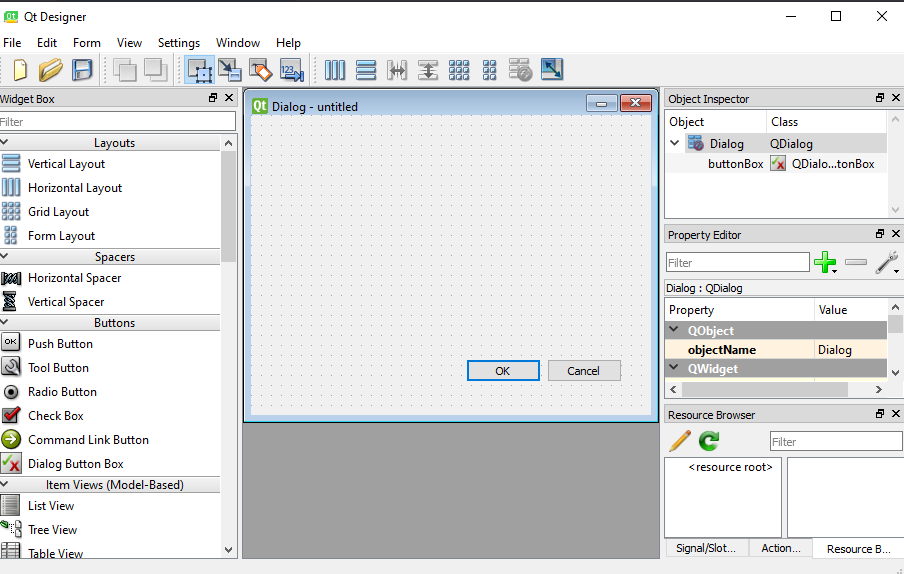Apply Lay Out Horizontally toolbar icon
904x574 pixels.
(x=334, y=70)
